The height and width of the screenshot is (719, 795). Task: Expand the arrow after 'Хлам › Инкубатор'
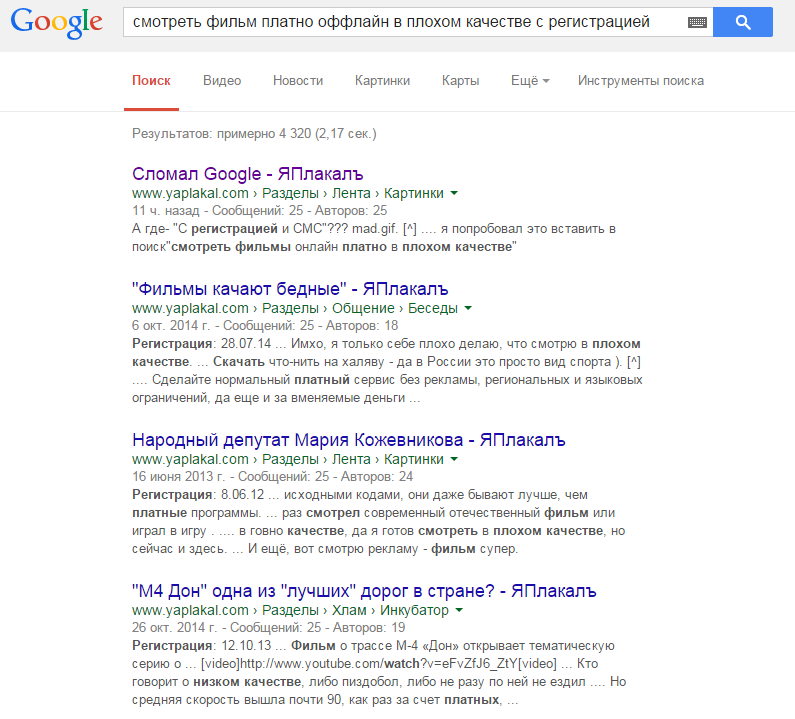[x=459, y=610]
